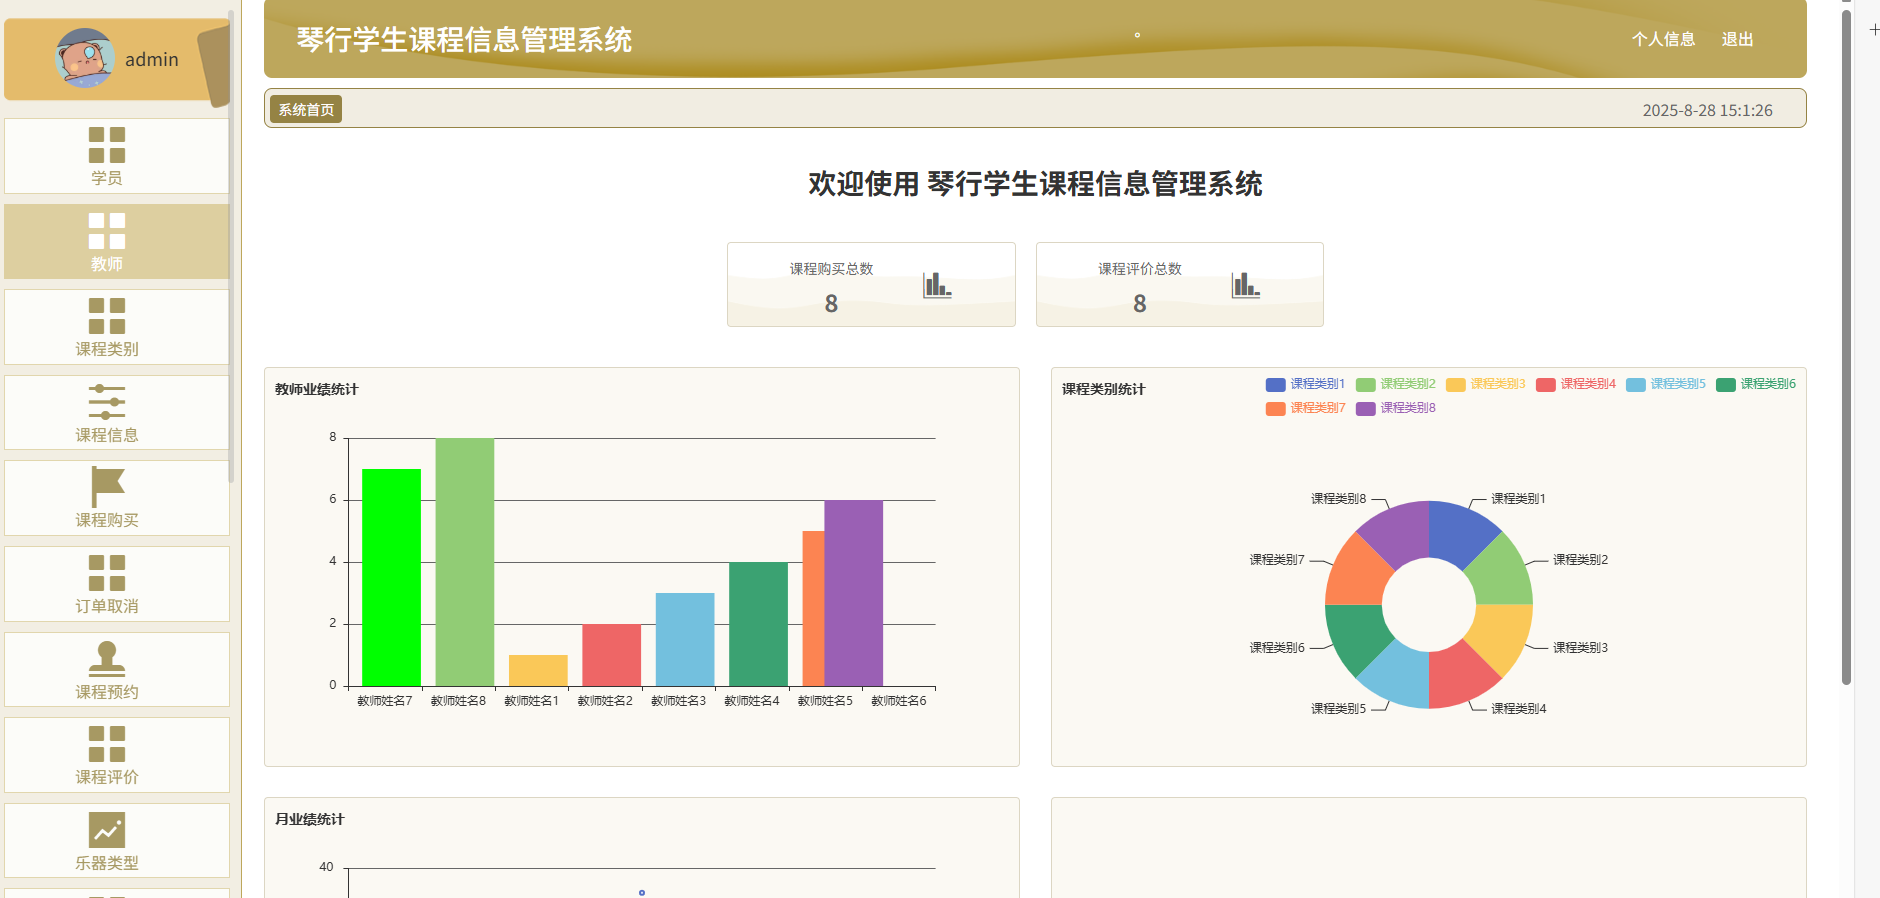Click the 课程类别统计 chart title
The image size is (1880, 898).
[x=1104, y=389]
